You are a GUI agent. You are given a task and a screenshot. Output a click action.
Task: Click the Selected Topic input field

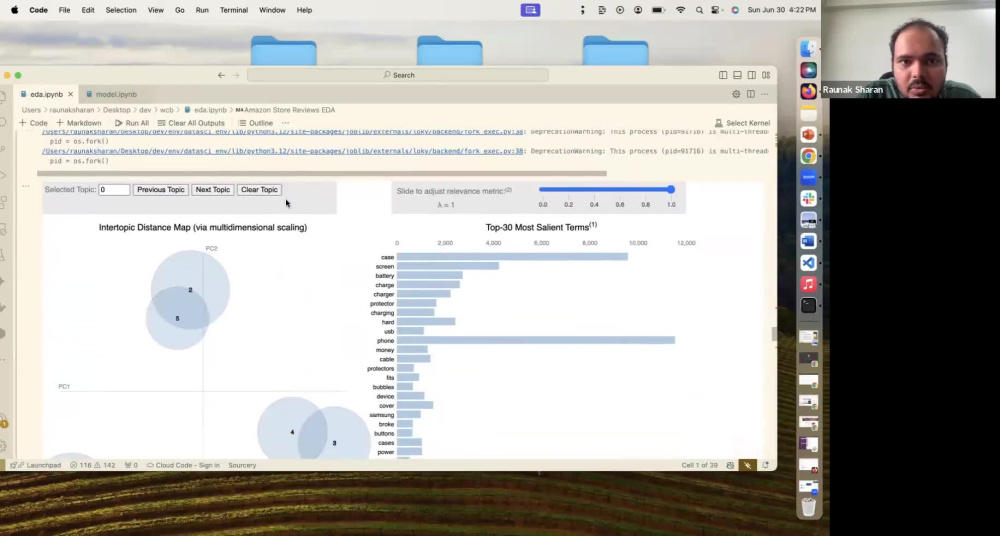click(114, 190)
